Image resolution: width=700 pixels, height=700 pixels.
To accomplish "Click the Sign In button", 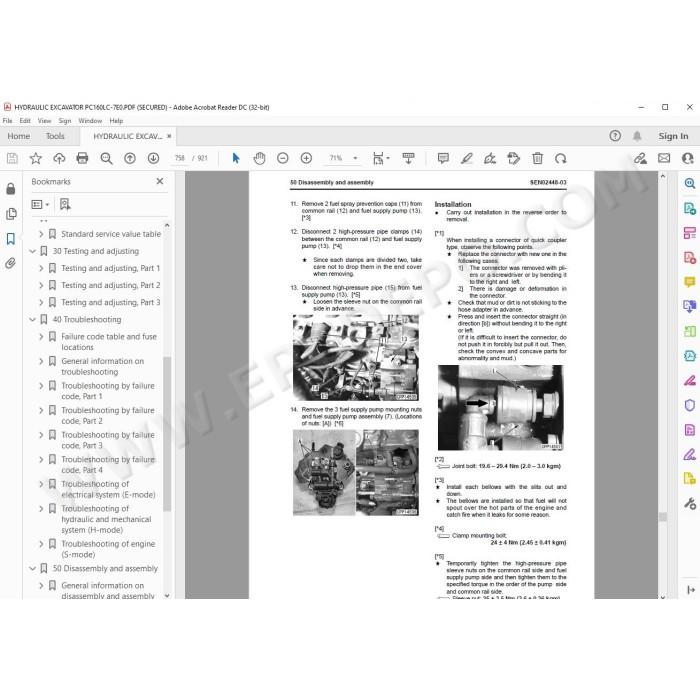I will (673, 136).
